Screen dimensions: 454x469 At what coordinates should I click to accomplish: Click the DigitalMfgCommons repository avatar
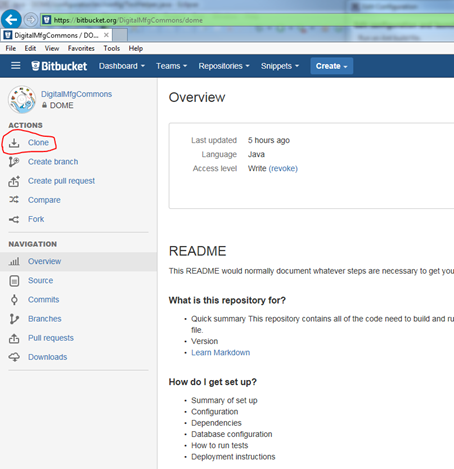click(22, 99)
